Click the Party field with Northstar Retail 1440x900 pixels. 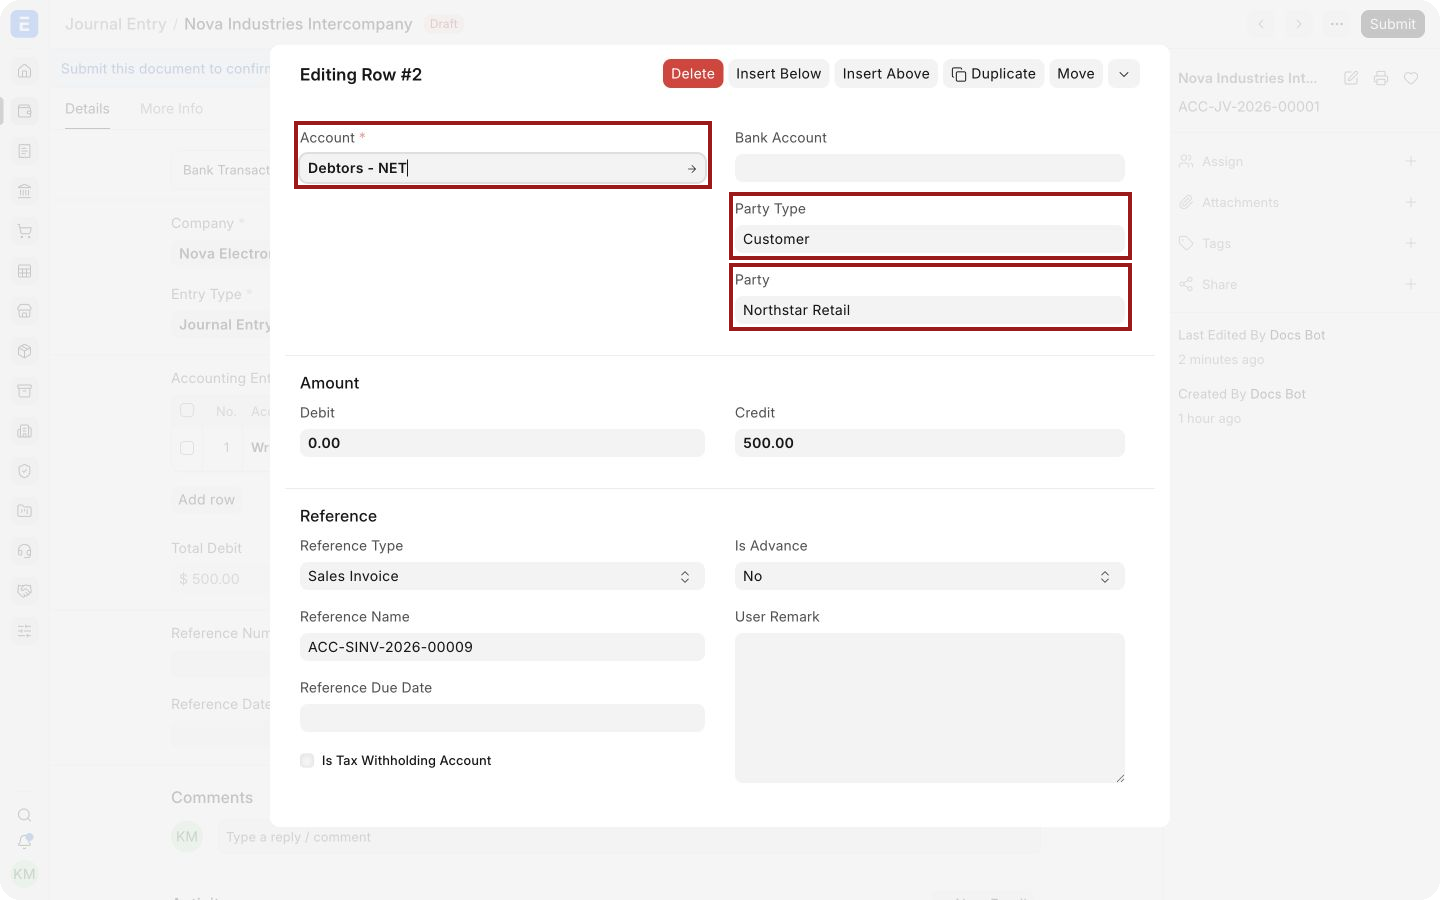(930, 310)
